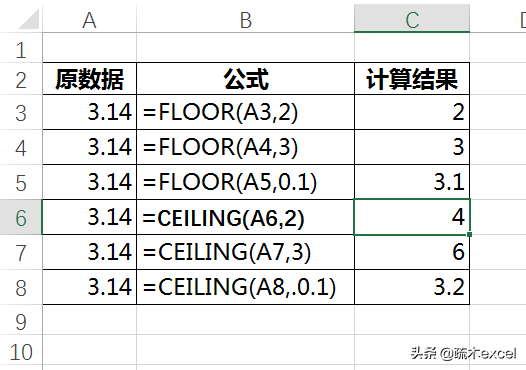Screen dimensions: 526x370
Task: Select row 1 header
Action: coord(21,48)
